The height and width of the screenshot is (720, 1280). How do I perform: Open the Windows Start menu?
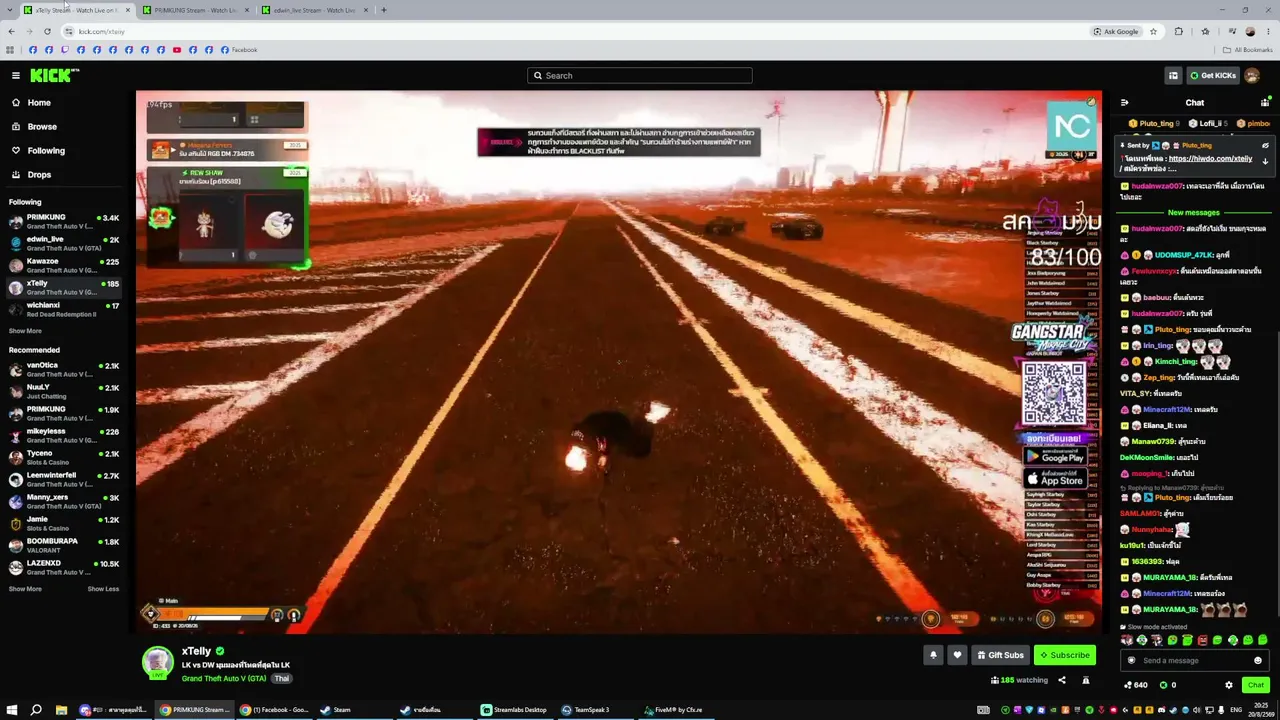point(12,710)
